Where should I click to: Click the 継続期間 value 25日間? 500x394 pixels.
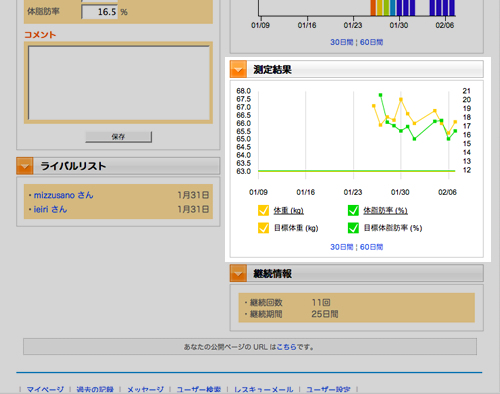[x=325, y=314]
